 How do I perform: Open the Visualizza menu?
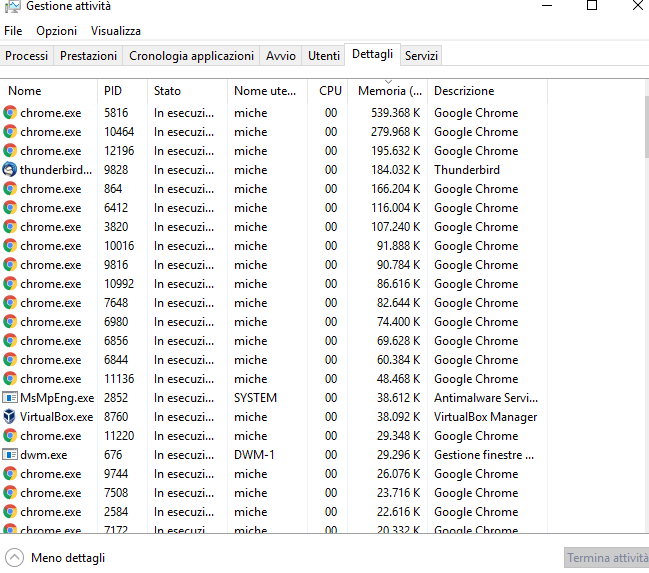coord(116,31)
